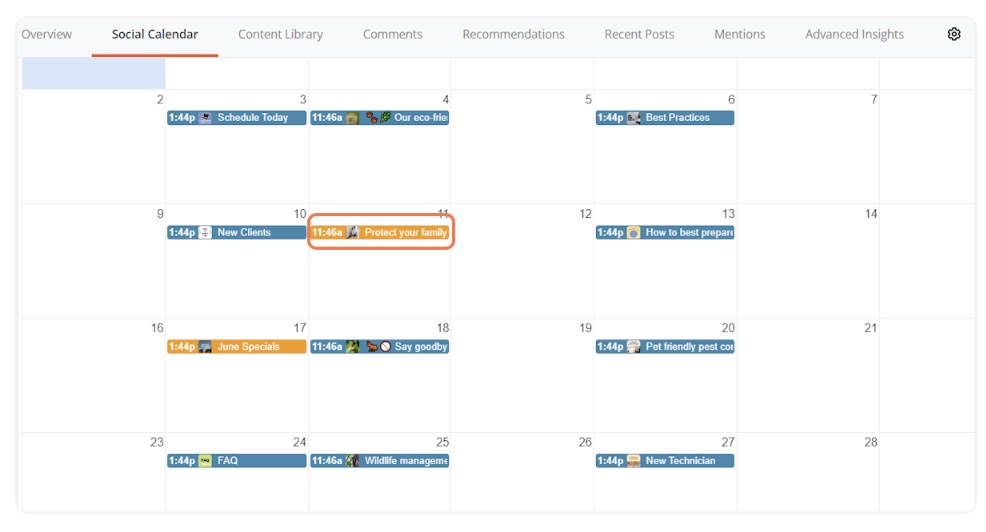
Task: View the Mentions tab
Action: click(740, 34)
